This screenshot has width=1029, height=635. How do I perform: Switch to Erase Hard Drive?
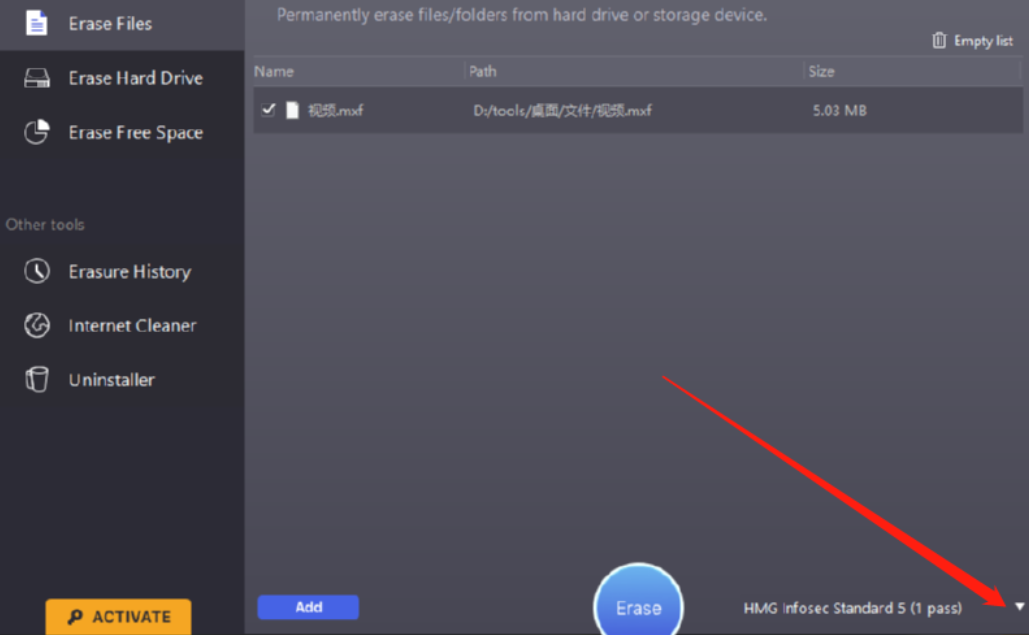[122, 78]
